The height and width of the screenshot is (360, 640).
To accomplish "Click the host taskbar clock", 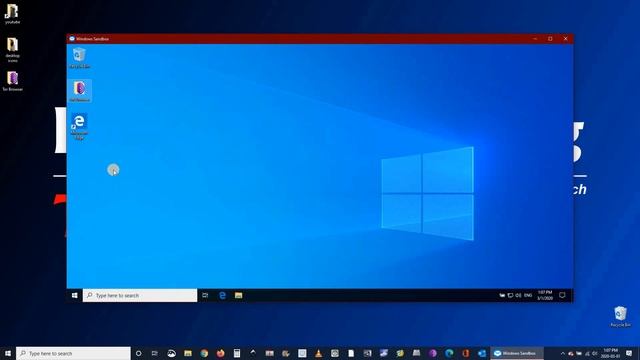I will coord(611,353).
